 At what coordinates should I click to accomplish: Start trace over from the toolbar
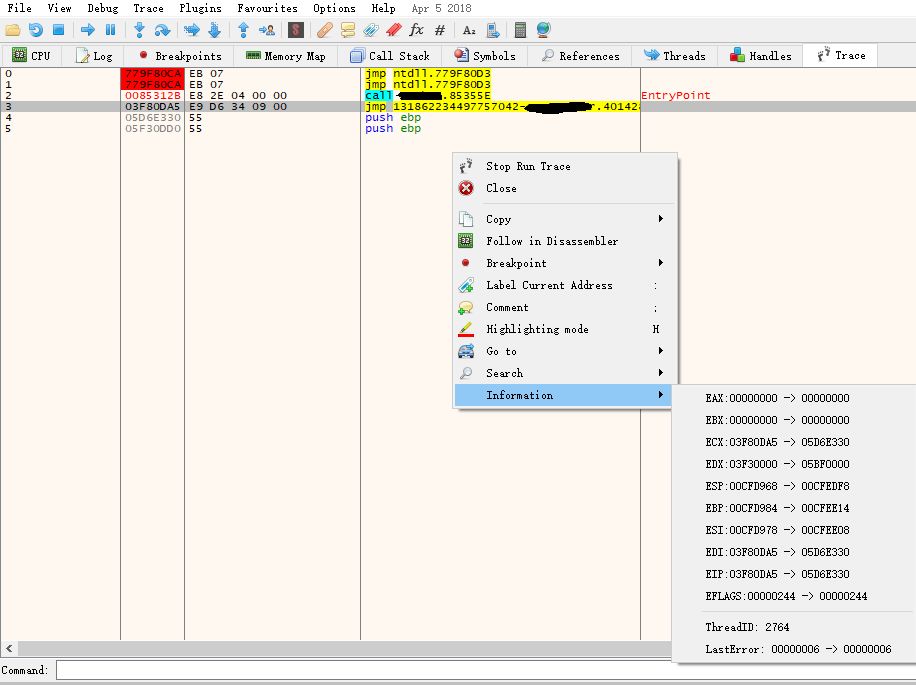click(214, 30)
